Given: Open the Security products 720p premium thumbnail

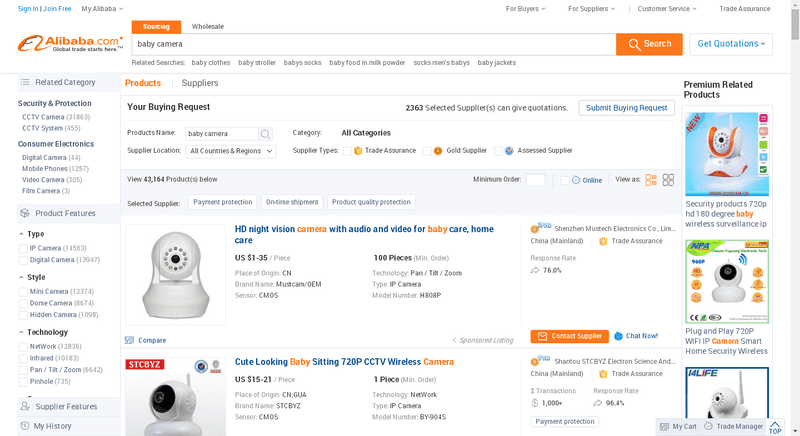Looking at the screenshot, I should pos(727,154).
